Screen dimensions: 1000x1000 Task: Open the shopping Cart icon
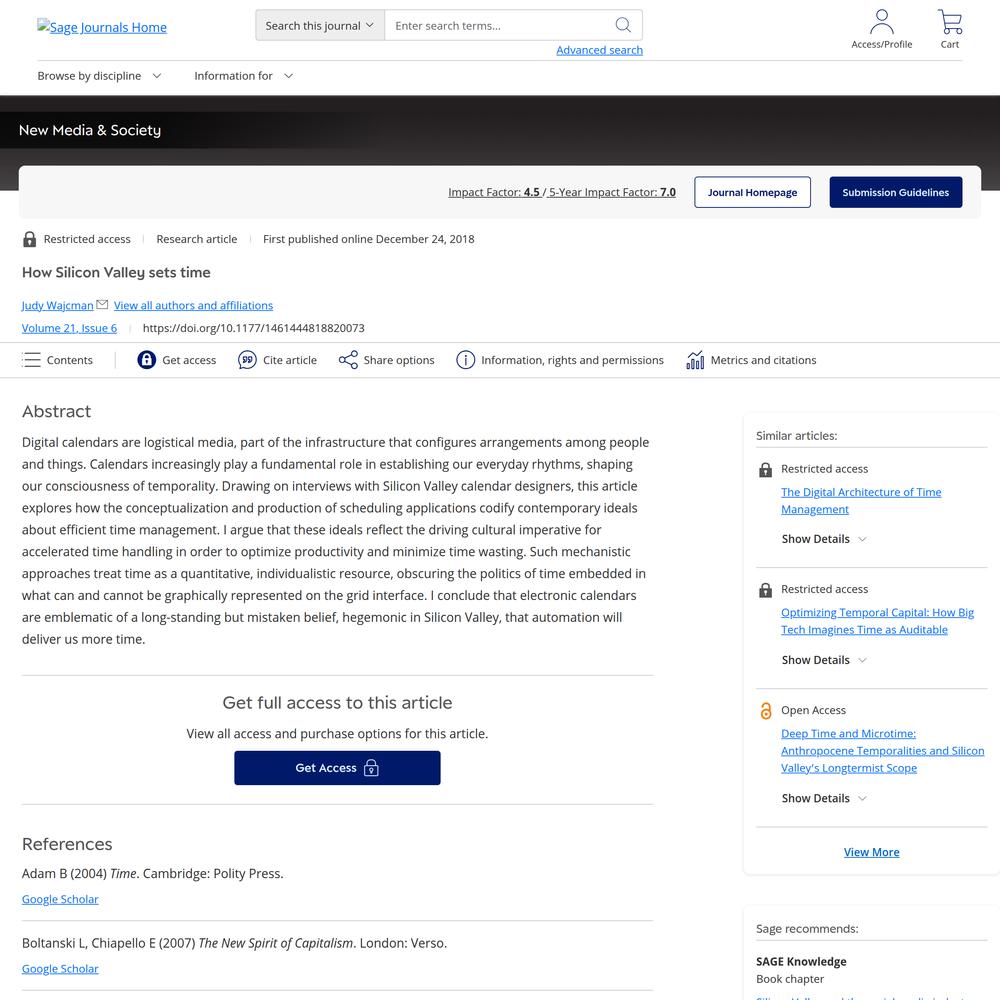pyautogui.click(x=950, y=22)
